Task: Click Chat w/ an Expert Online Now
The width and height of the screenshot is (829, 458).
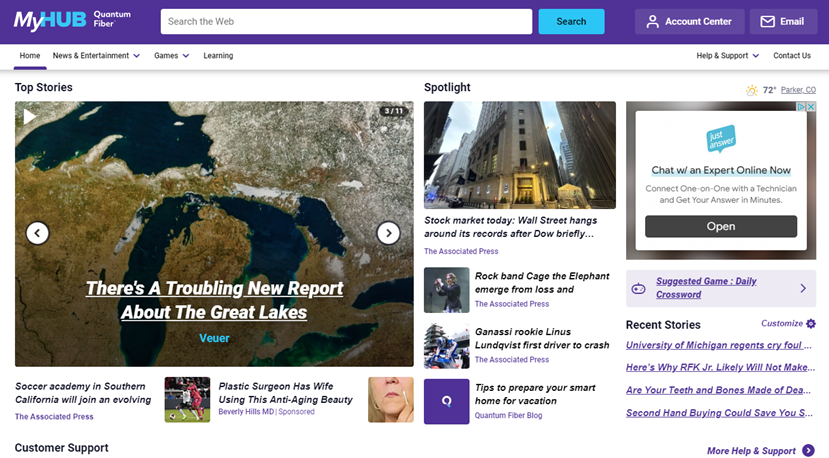Action: pyautogui.click(x=721, y=170)
